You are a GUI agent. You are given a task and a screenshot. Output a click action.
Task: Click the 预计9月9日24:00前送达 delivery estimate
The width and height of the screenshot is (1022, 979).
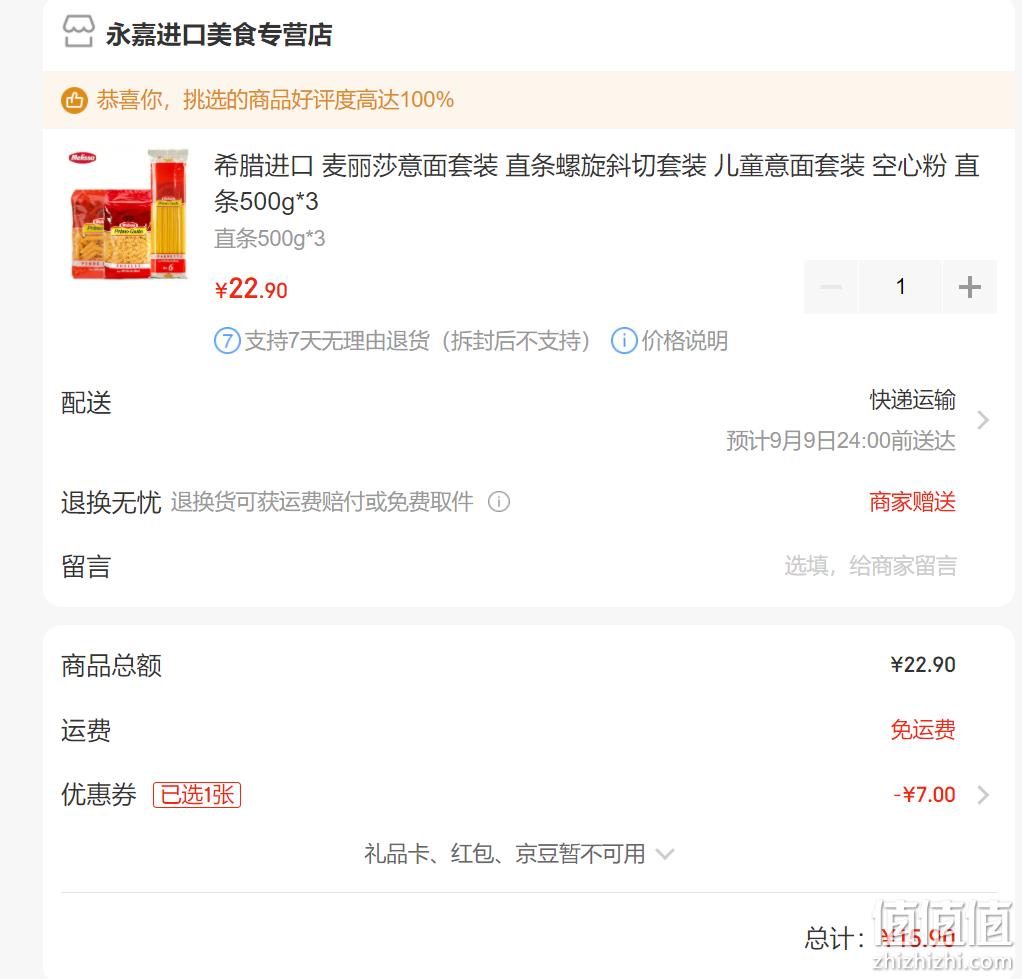click(x=841, y=441)
